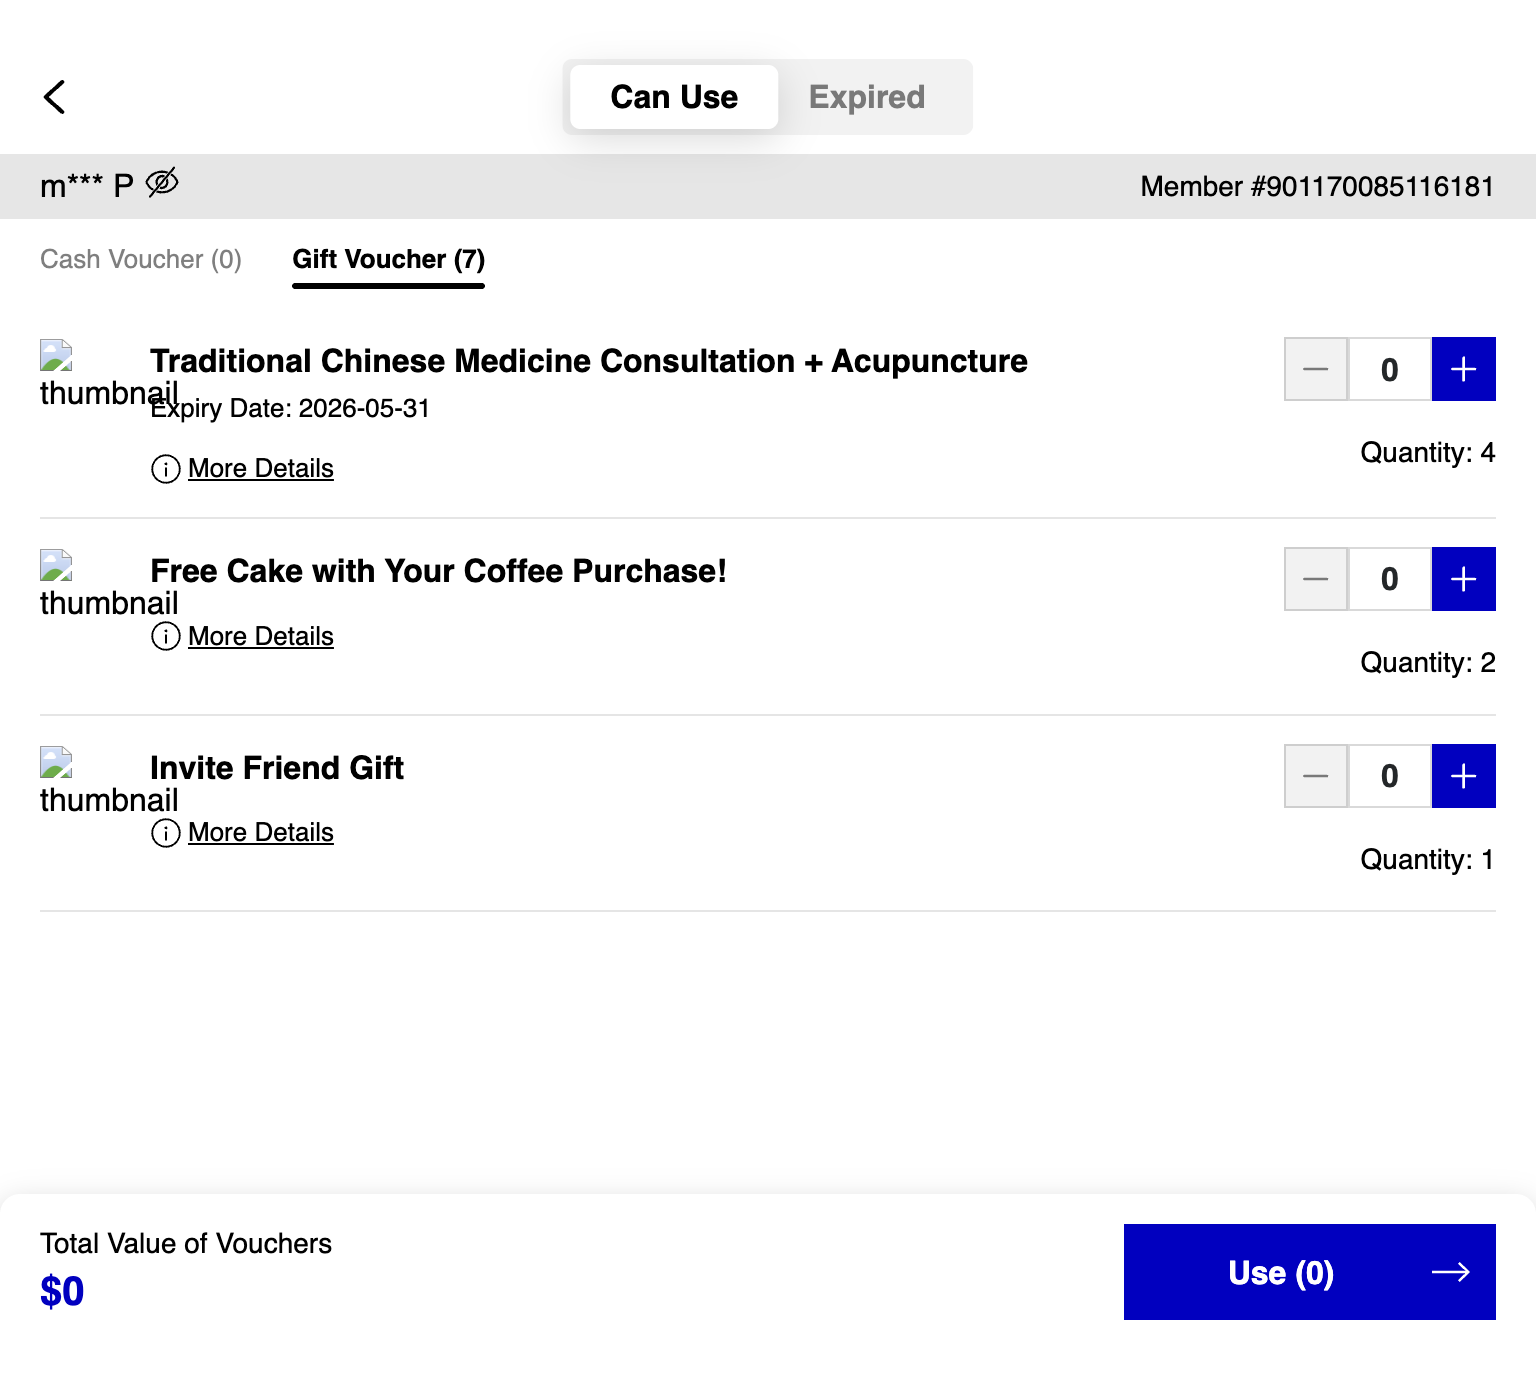Image resolution: width=1536 pixels, height=1380 pixels.
Task: Open More Details for Invite Friend Gift
Action: (261, 832)
